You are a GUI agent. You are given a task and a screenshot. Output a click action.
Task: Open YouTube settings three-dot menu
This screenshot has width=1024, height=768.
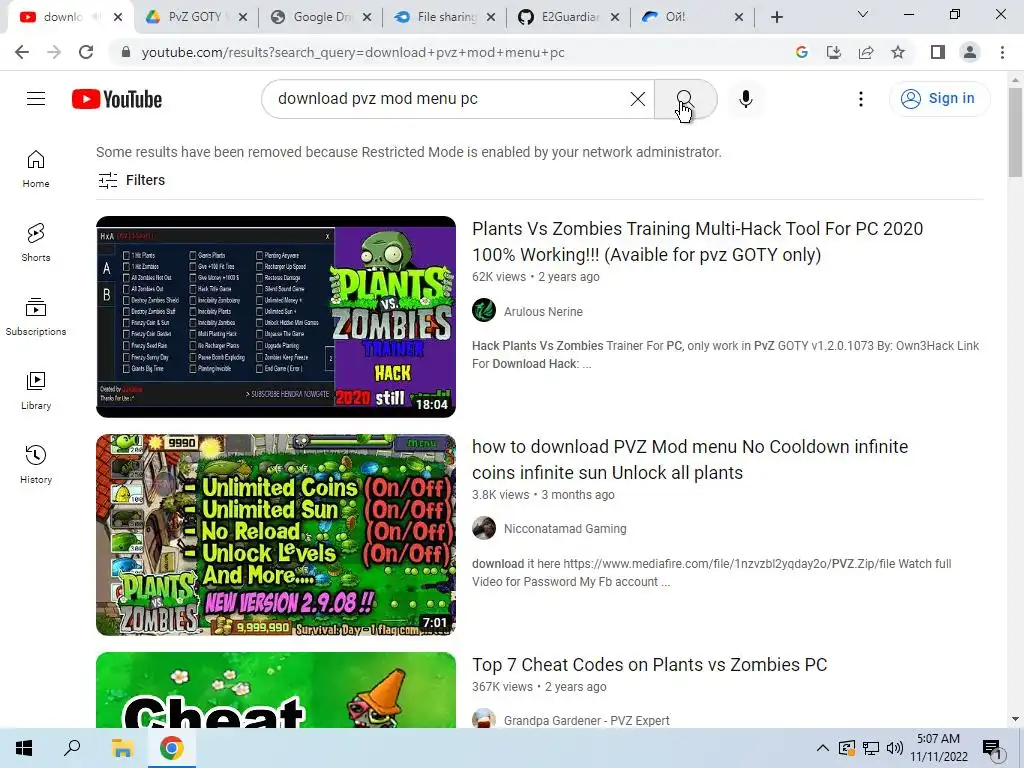[x=861, y=99]
